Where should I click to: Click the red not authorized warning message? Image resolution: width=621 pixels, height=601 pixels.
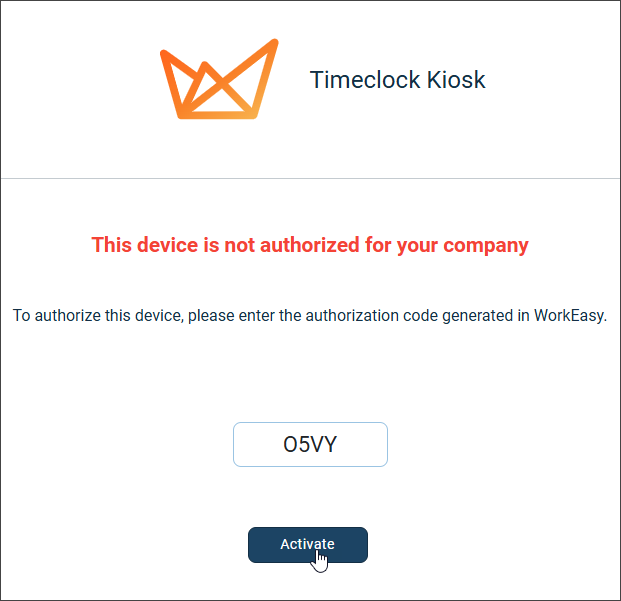tap(310, 245)
